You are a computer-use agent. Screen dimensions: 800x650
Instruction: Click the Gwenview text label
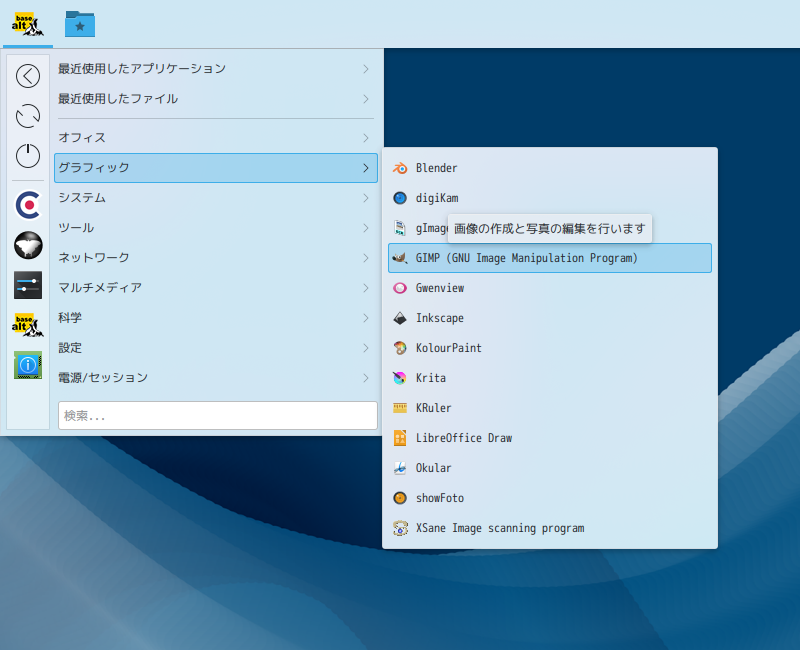pos(440,288)
